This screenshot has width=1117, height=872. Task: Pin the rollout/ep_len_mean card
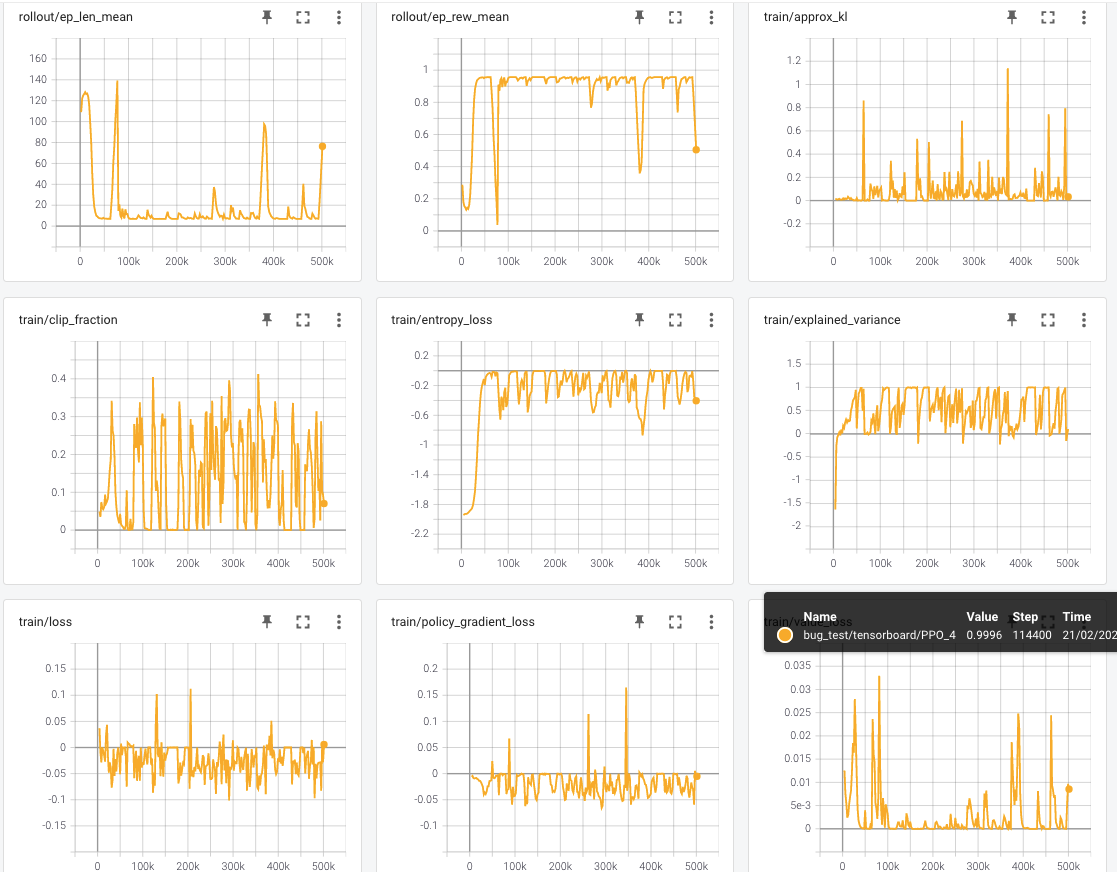click(267, 17)
